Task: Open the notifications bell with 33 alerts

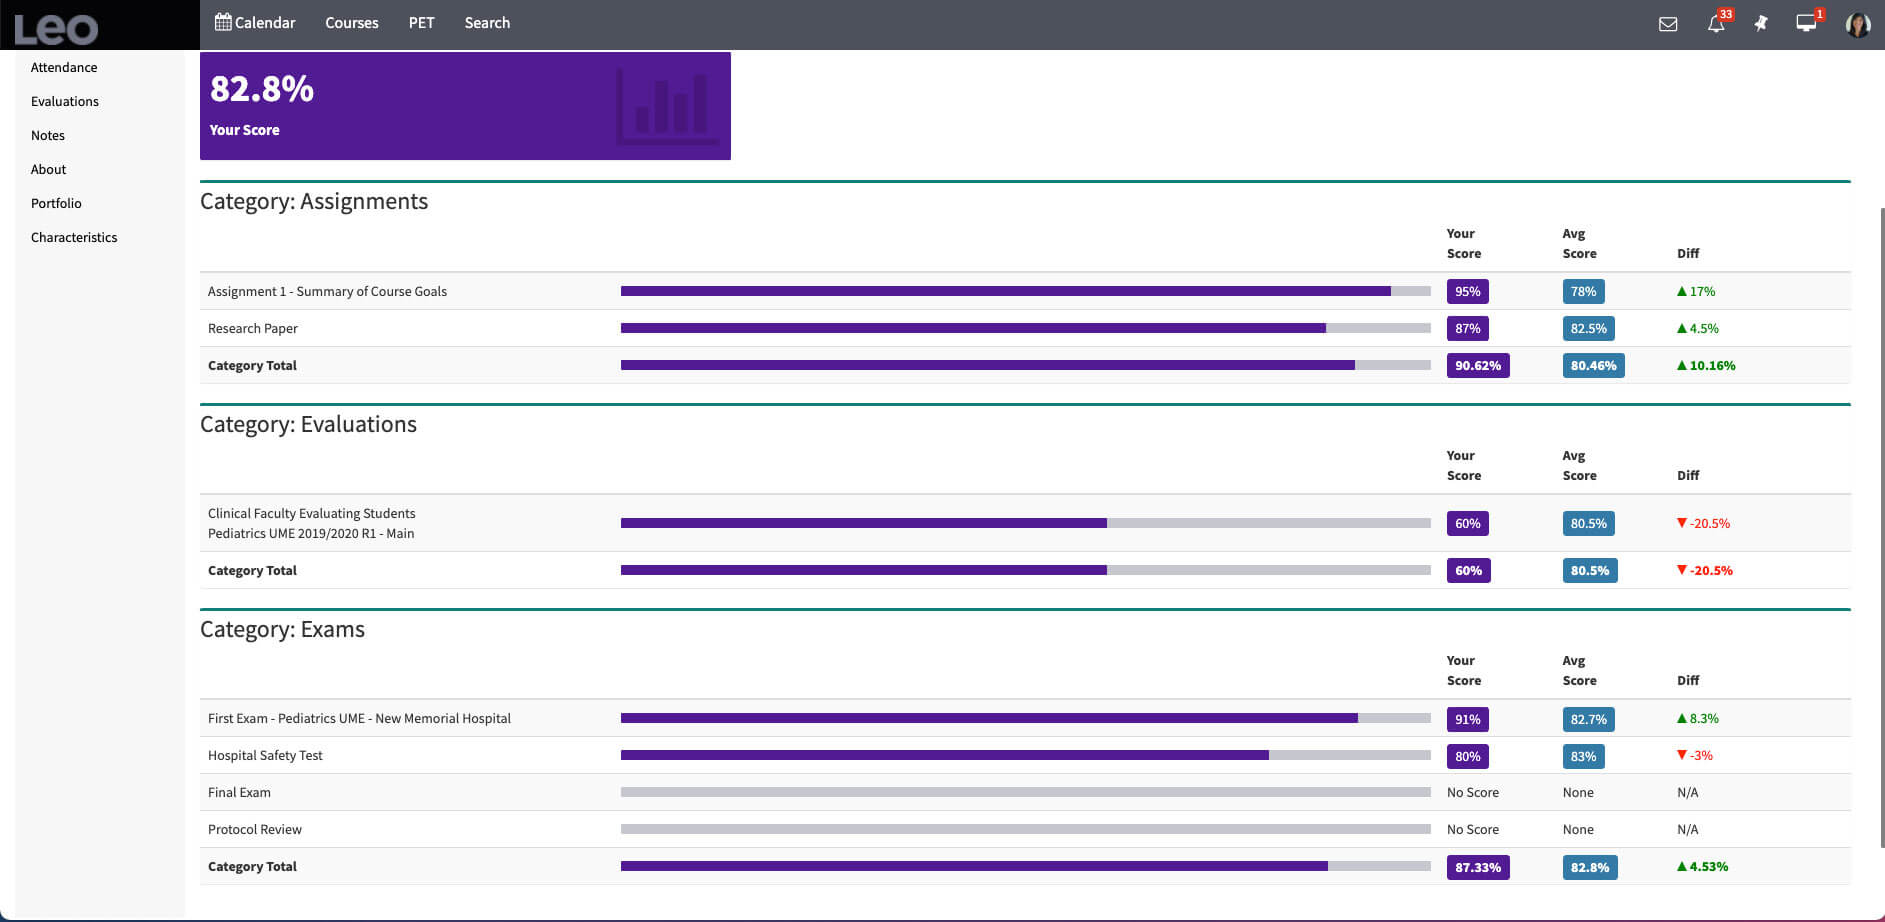Action: 1716,24
